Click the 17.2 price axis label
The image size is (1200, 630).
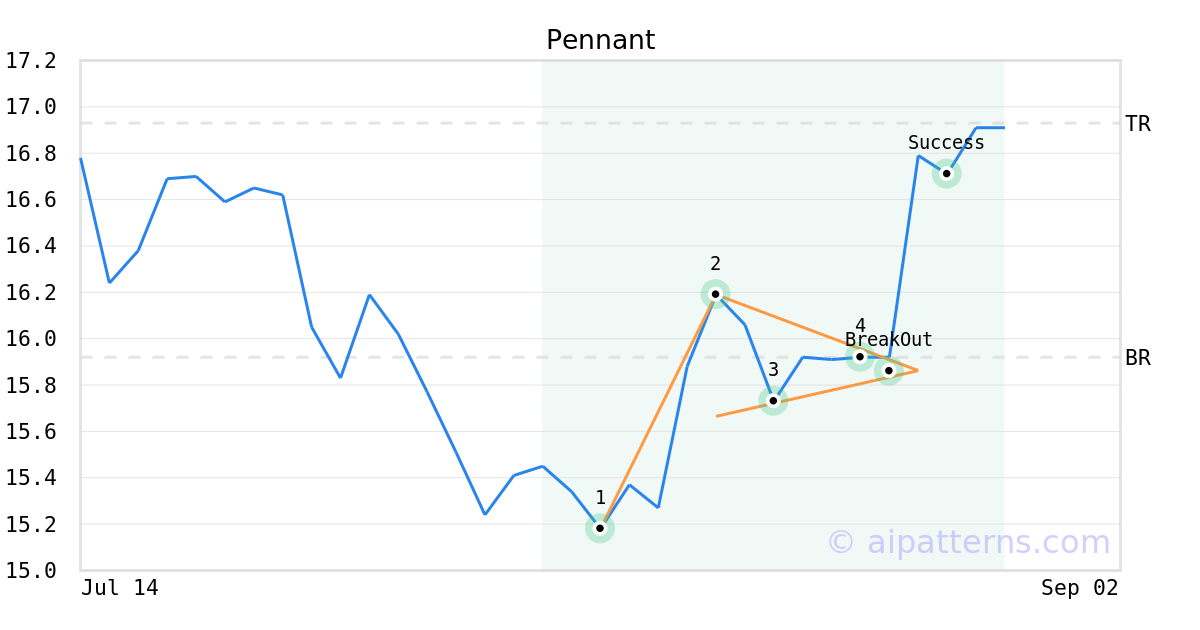pos(31,61)
